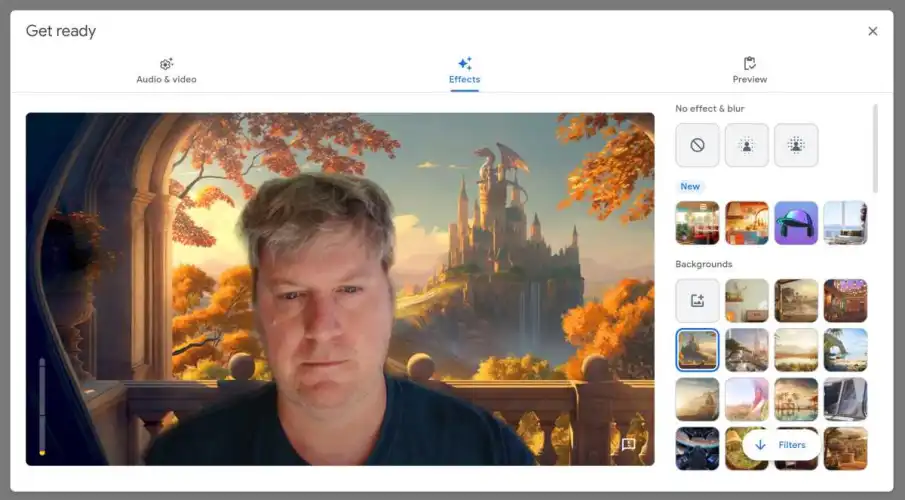Viewport: 905px width, 500px height.
Task: Pick the bright window room background in New
Action: pos(845,223)
